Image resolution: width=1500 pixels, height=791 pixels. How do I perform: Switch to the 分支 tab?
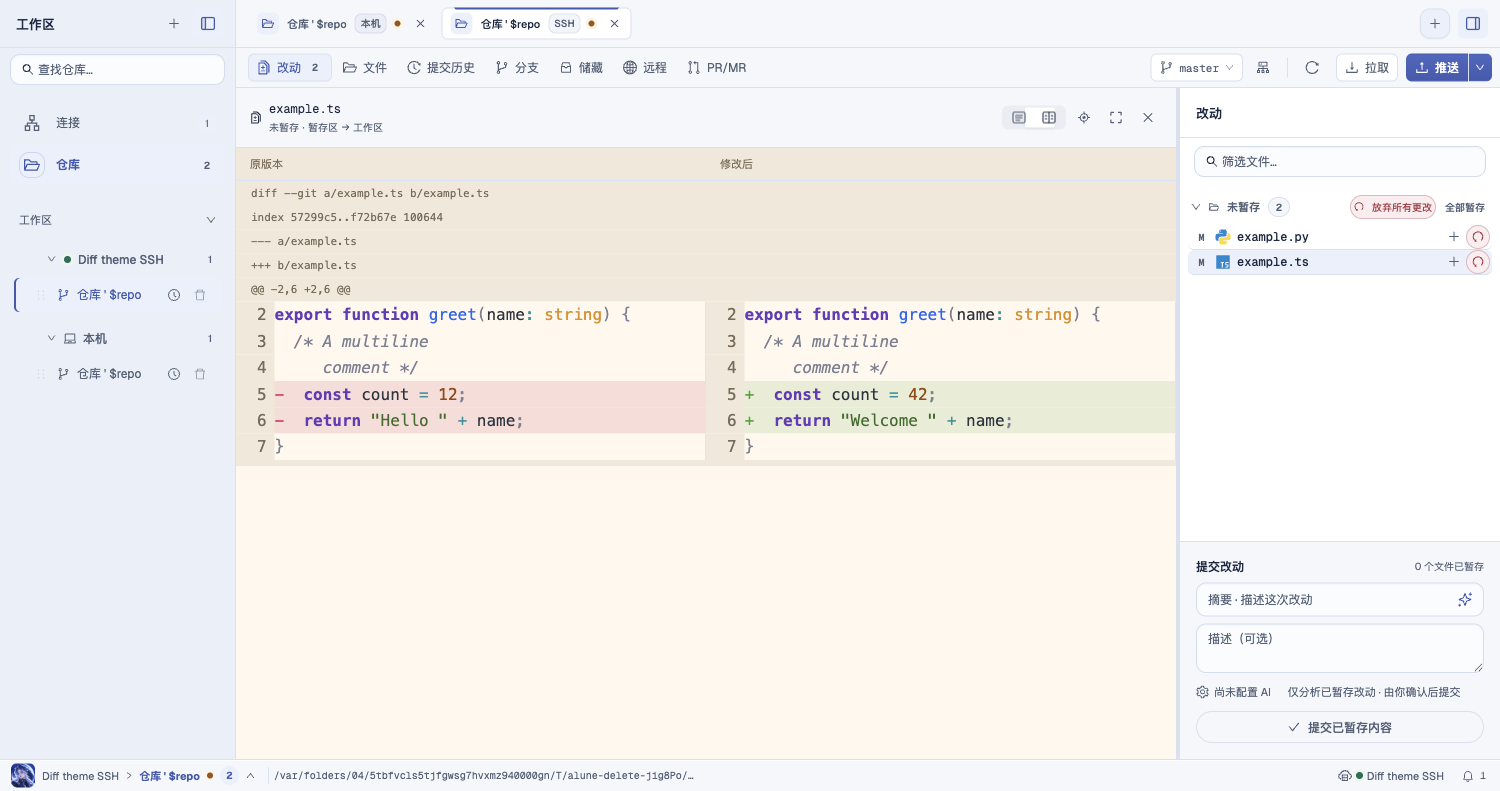517,67
